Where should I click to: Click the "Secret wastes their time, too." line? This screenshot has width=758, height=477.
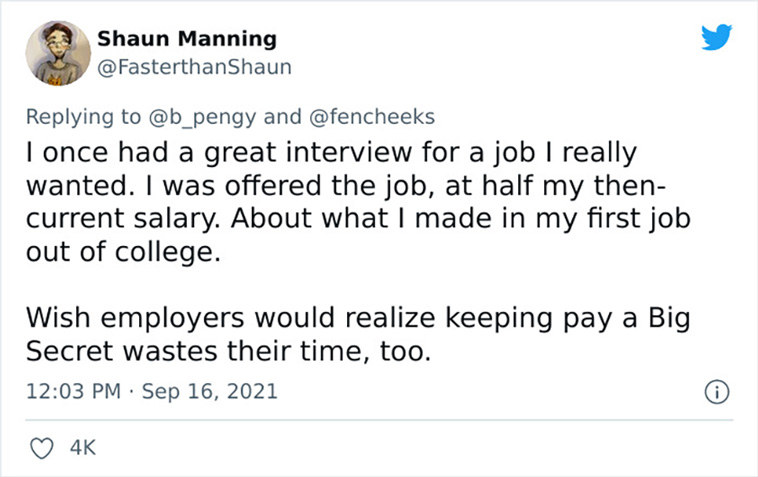228,351
